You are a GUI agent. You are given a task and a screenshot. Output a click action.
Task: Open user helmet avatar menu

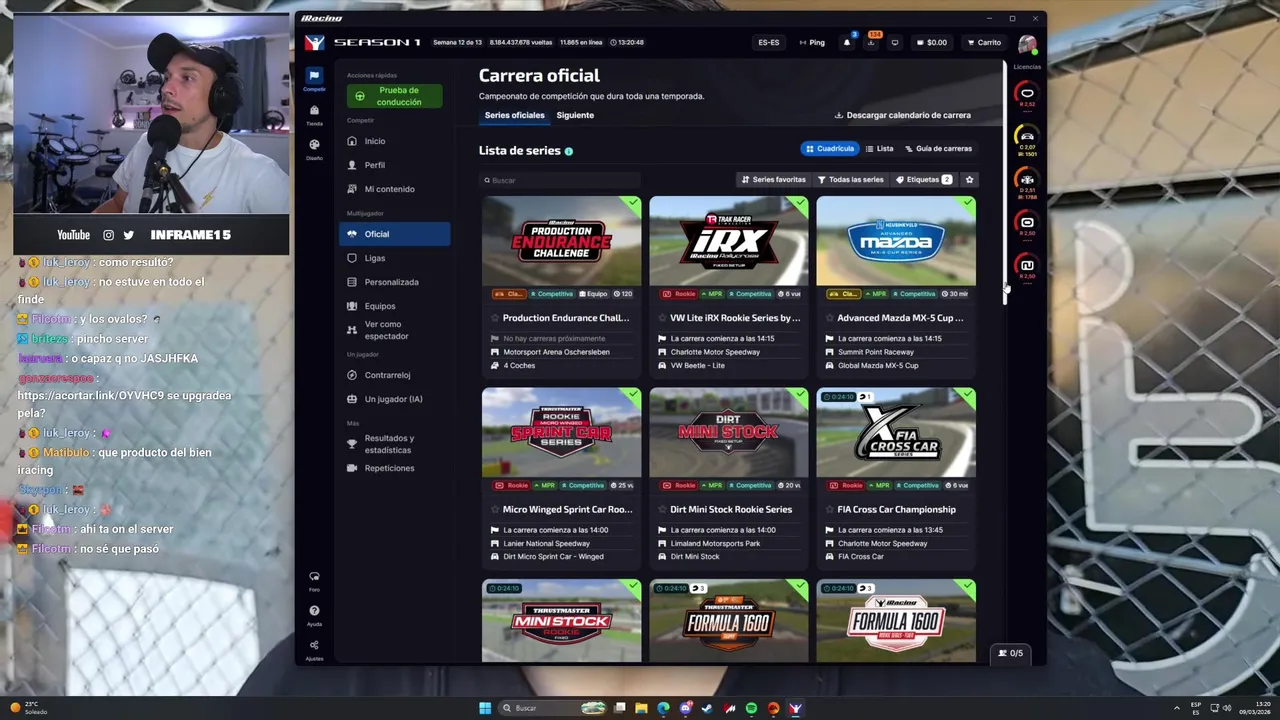(1027, 43)
